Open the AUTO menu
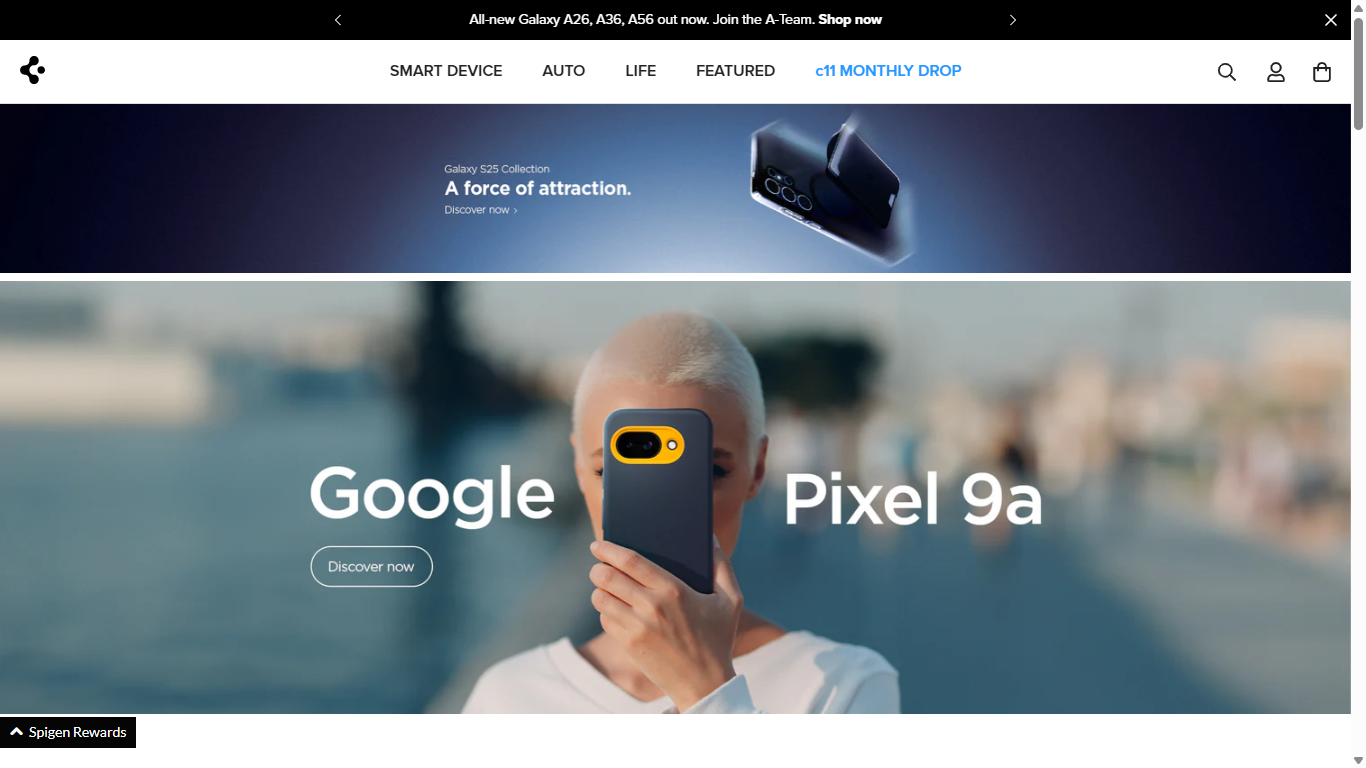The image size is (1366, 768). [564, 71]
